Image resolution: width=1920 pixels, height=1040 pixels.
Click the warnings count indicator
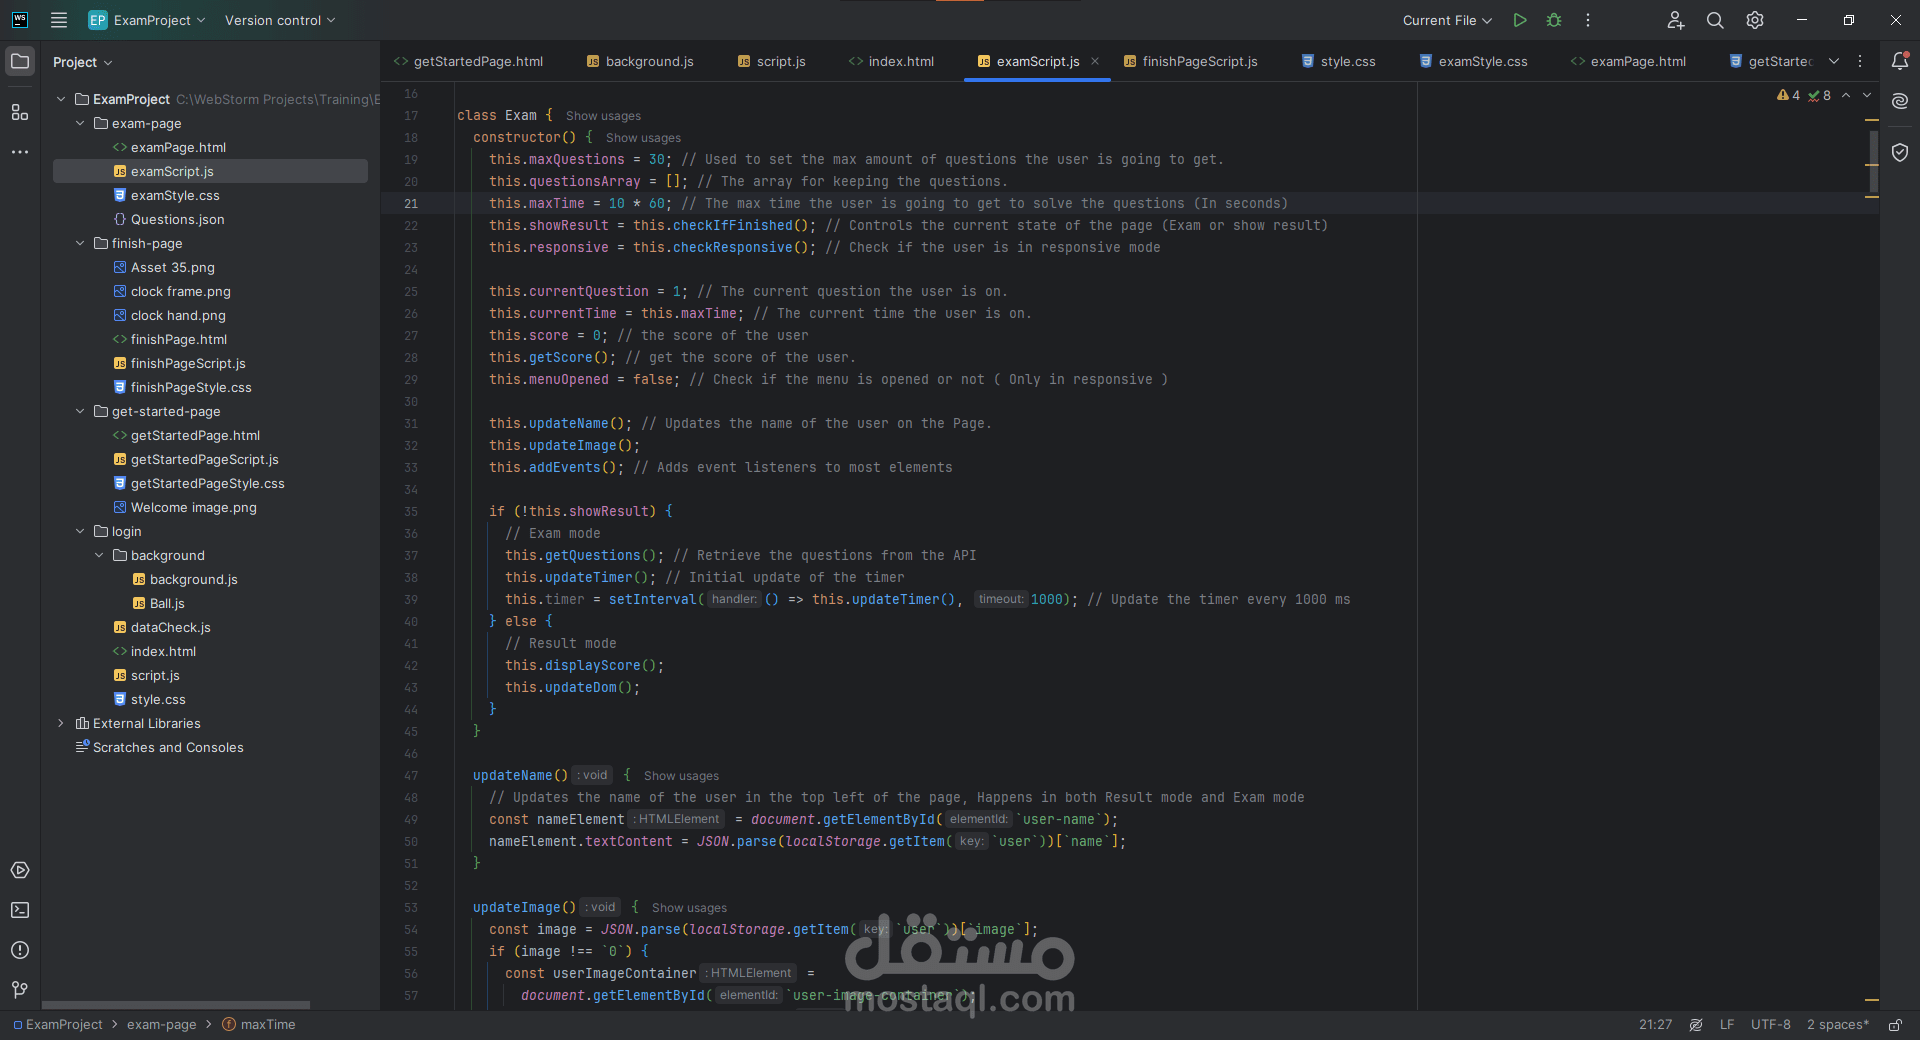point(1788,95)
